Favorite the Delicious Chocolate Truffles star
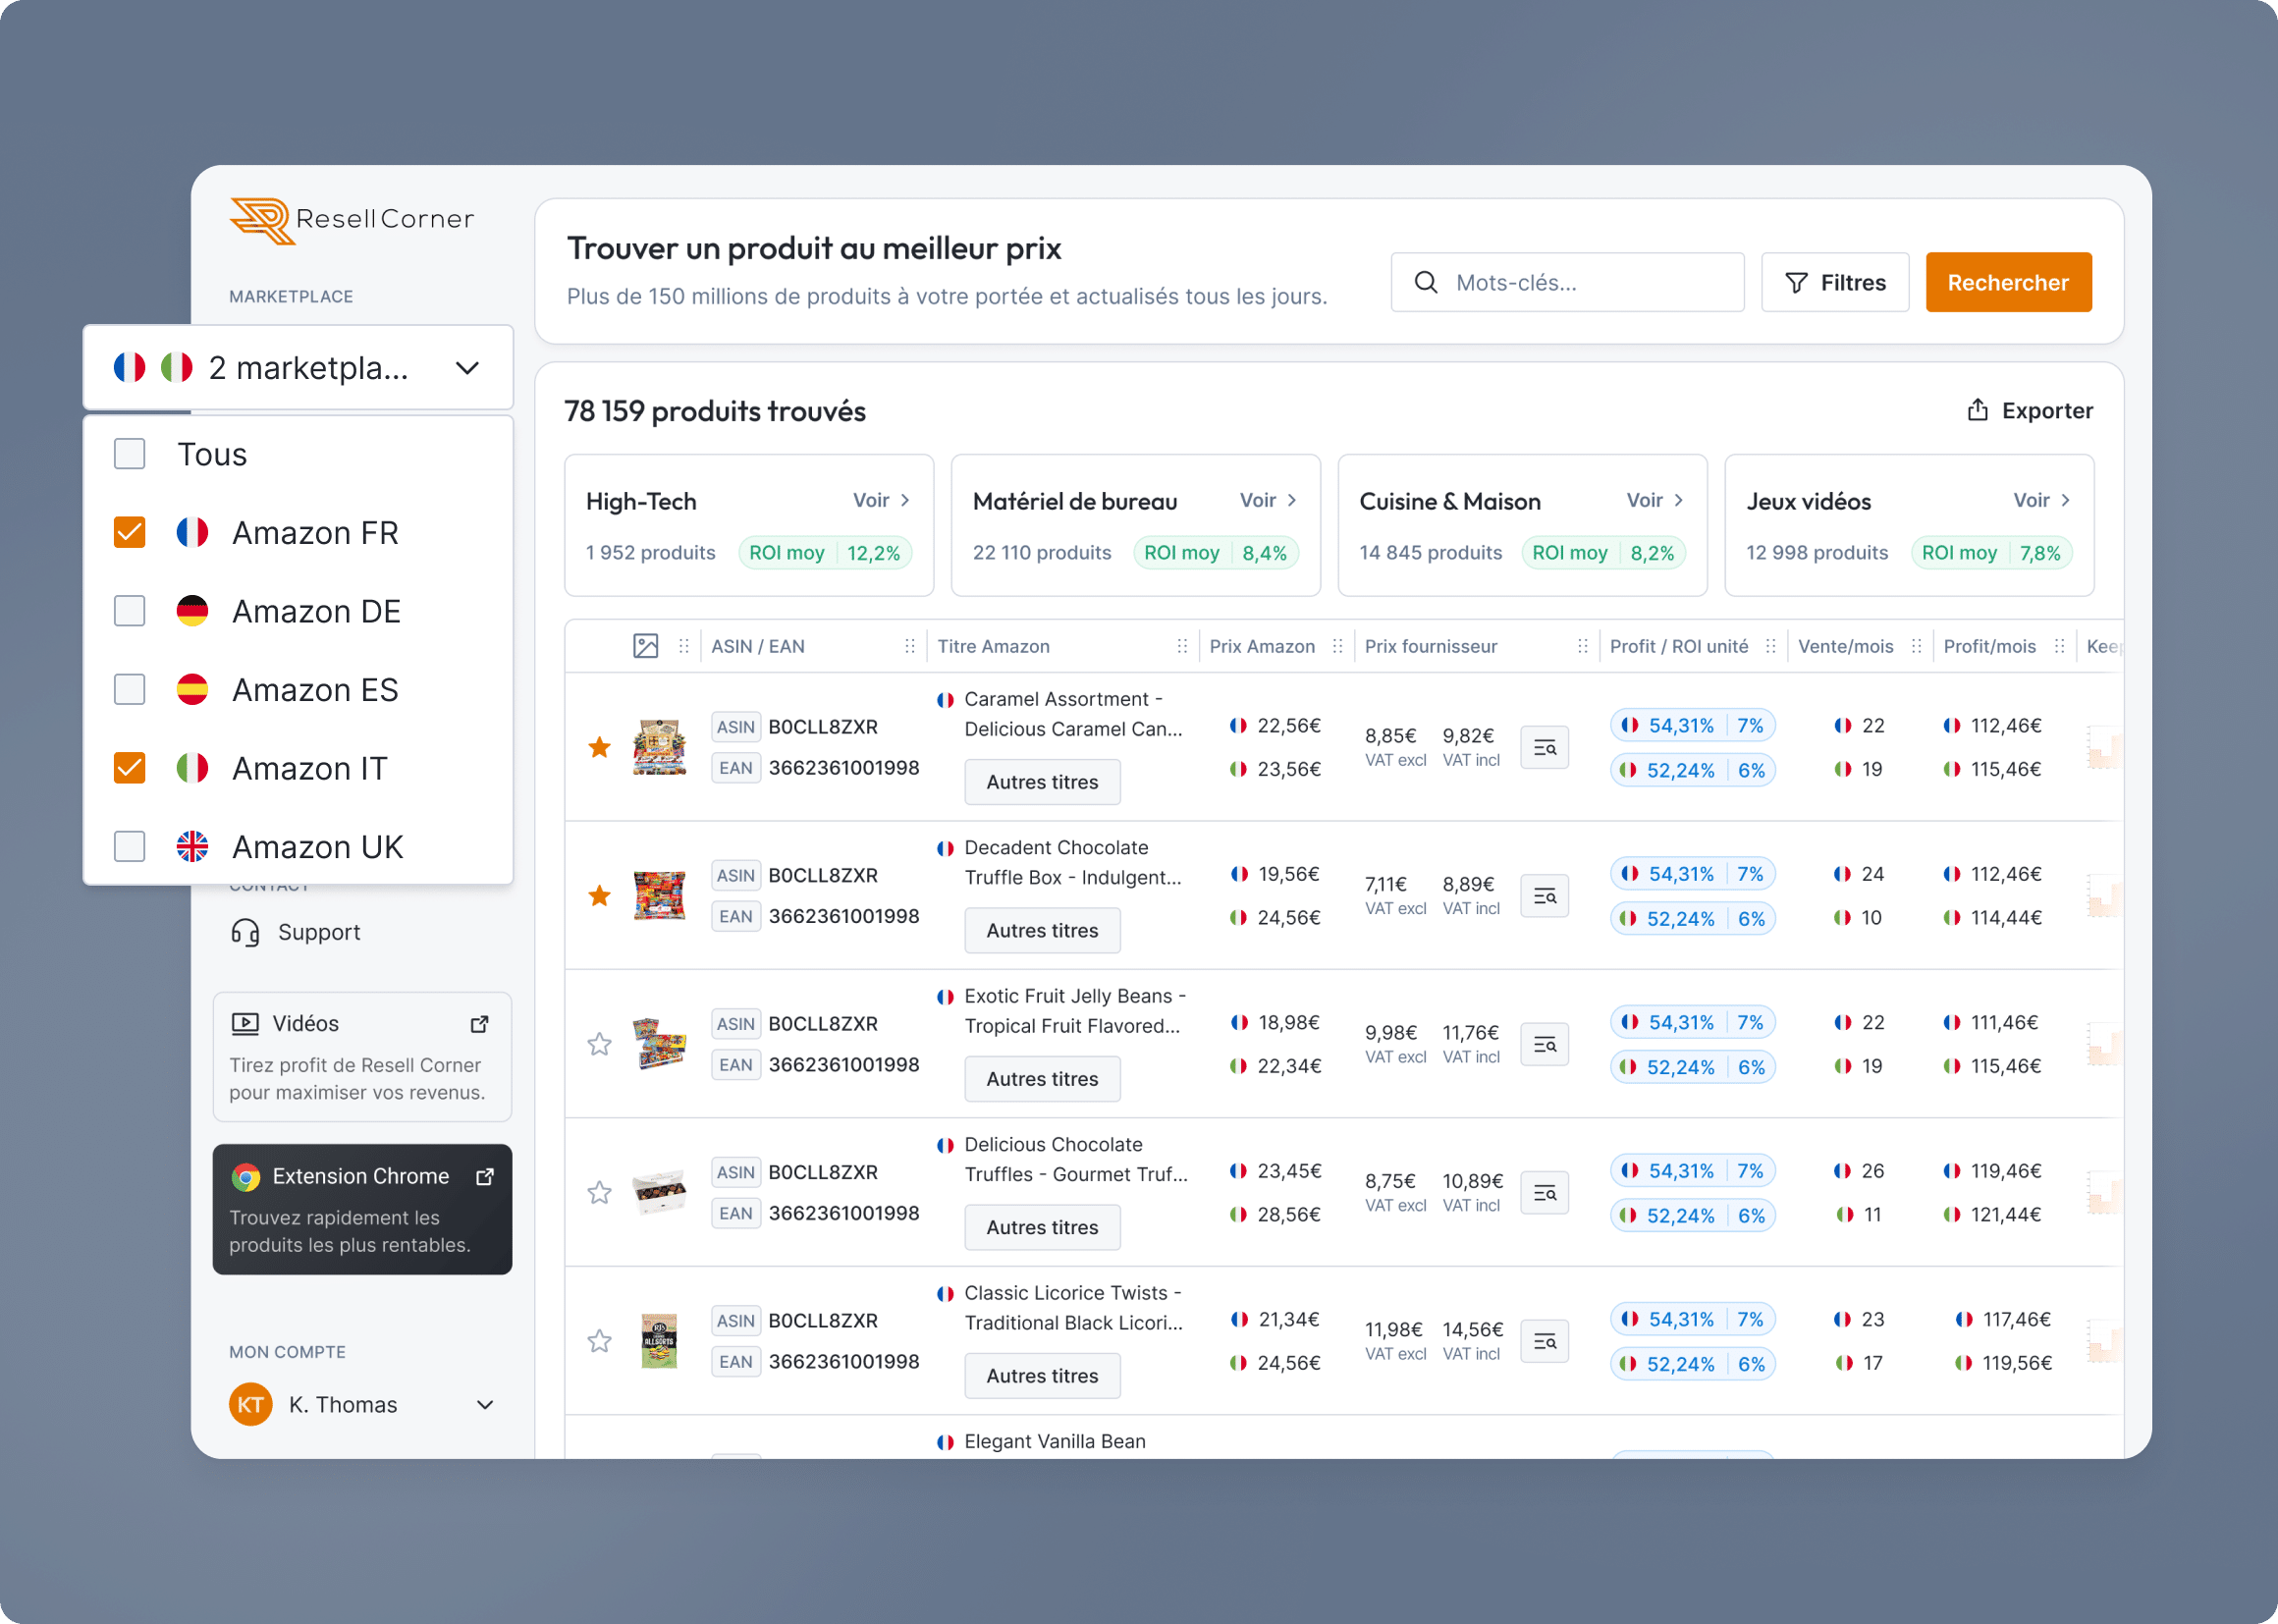This screenshot has height=1624, width=2278. (x=599, y=1192)
